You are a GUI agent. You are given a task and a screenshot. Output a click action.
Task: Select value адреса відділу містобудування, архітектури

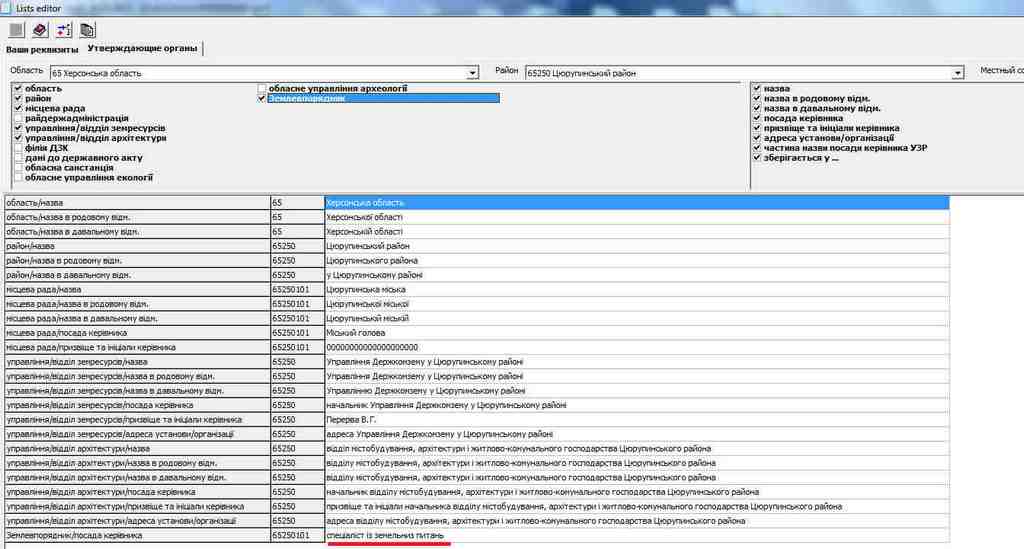tap(637, 521)
